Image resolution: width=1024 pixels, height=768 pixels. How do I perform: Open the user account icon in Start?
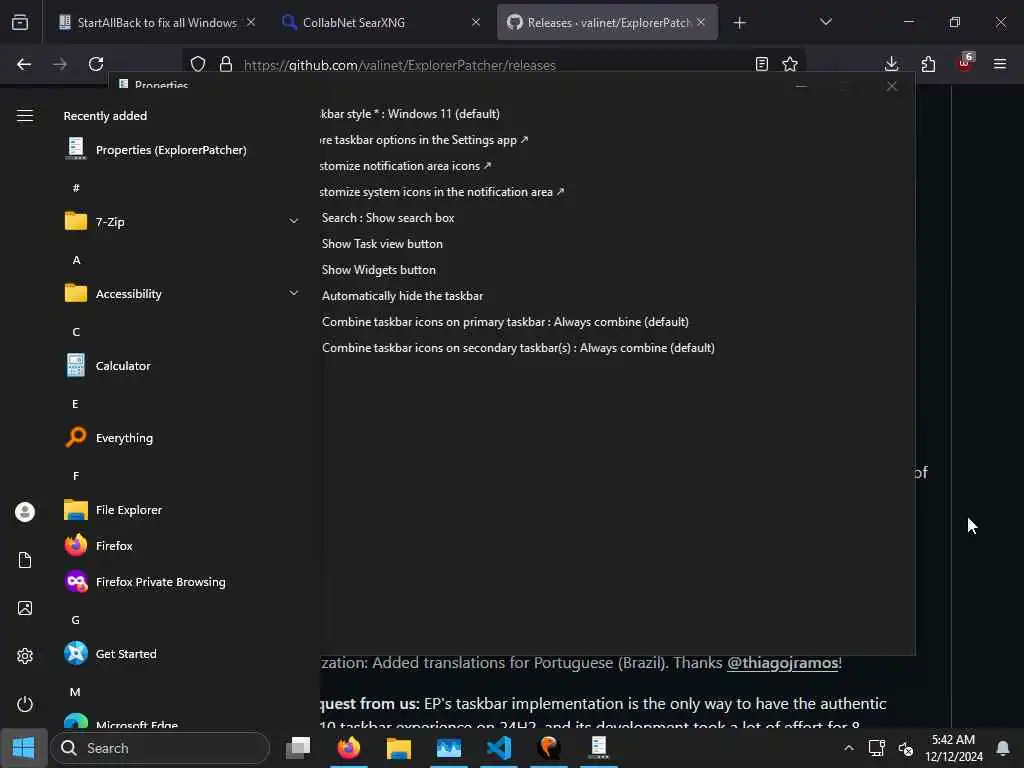click(25, 512)
